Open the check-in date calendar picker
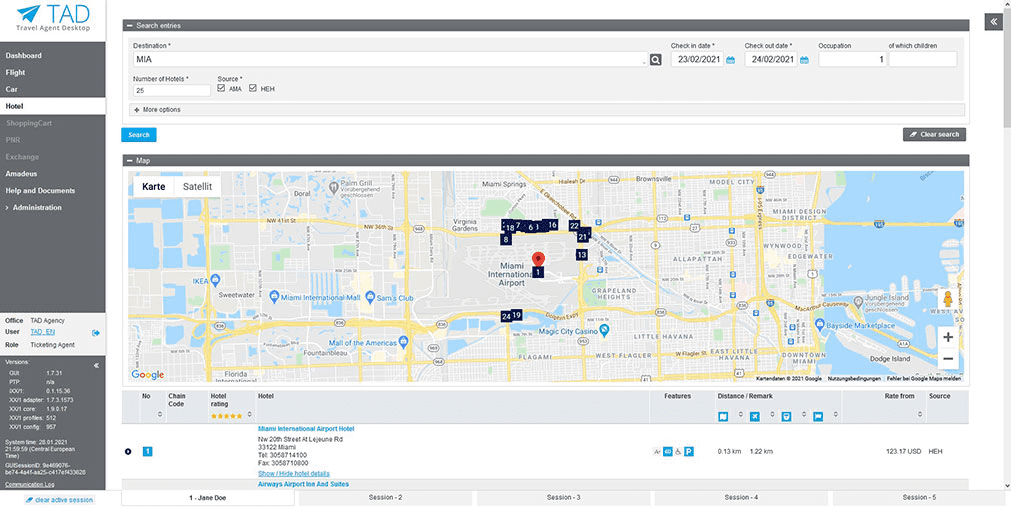Image resolution: width=1011 pixels, height=508 pixels. tap(730, 60)
